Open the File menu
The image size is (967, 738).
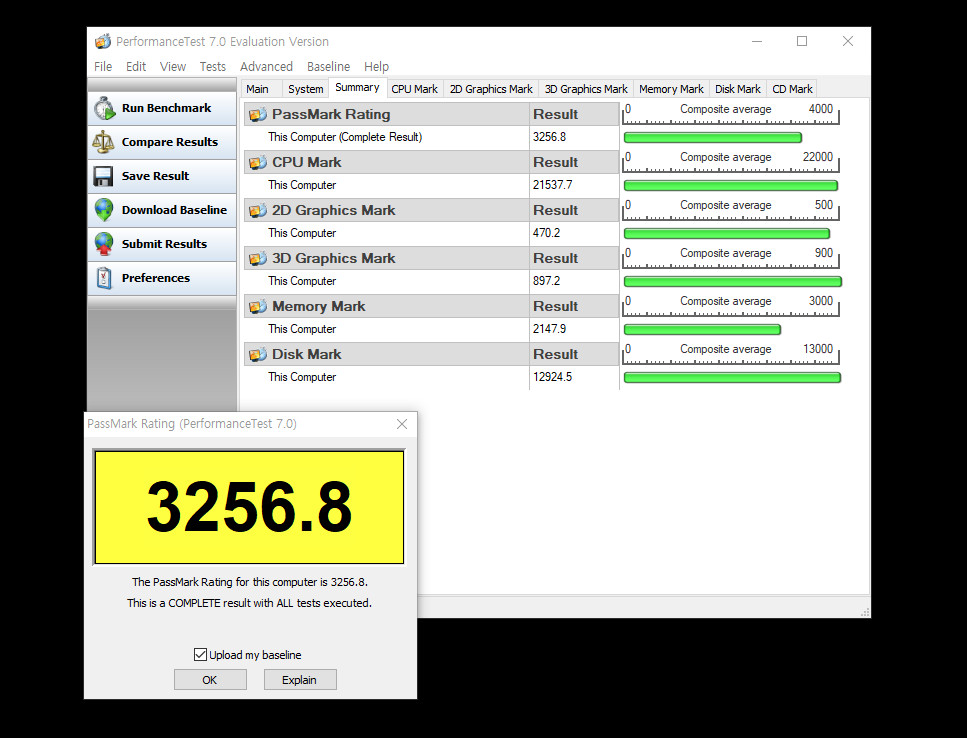(103, 67)
